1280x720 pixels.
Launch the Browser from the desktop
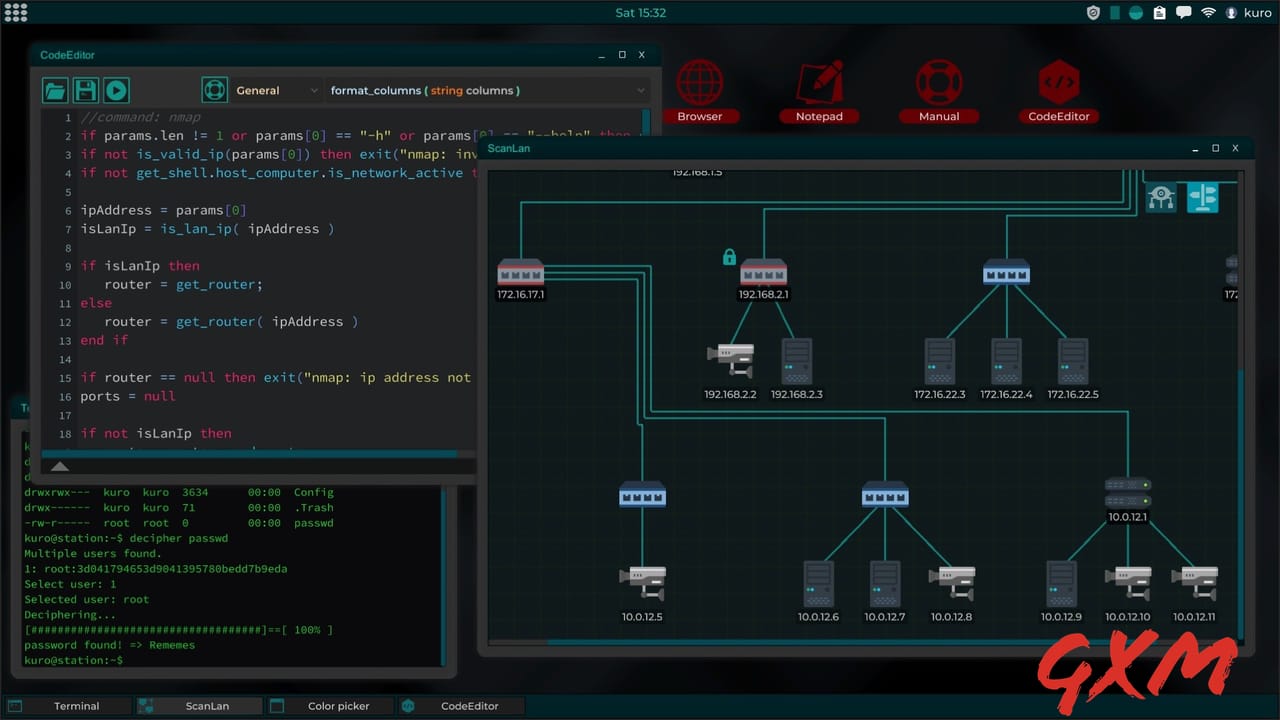(x=700, y=83)
